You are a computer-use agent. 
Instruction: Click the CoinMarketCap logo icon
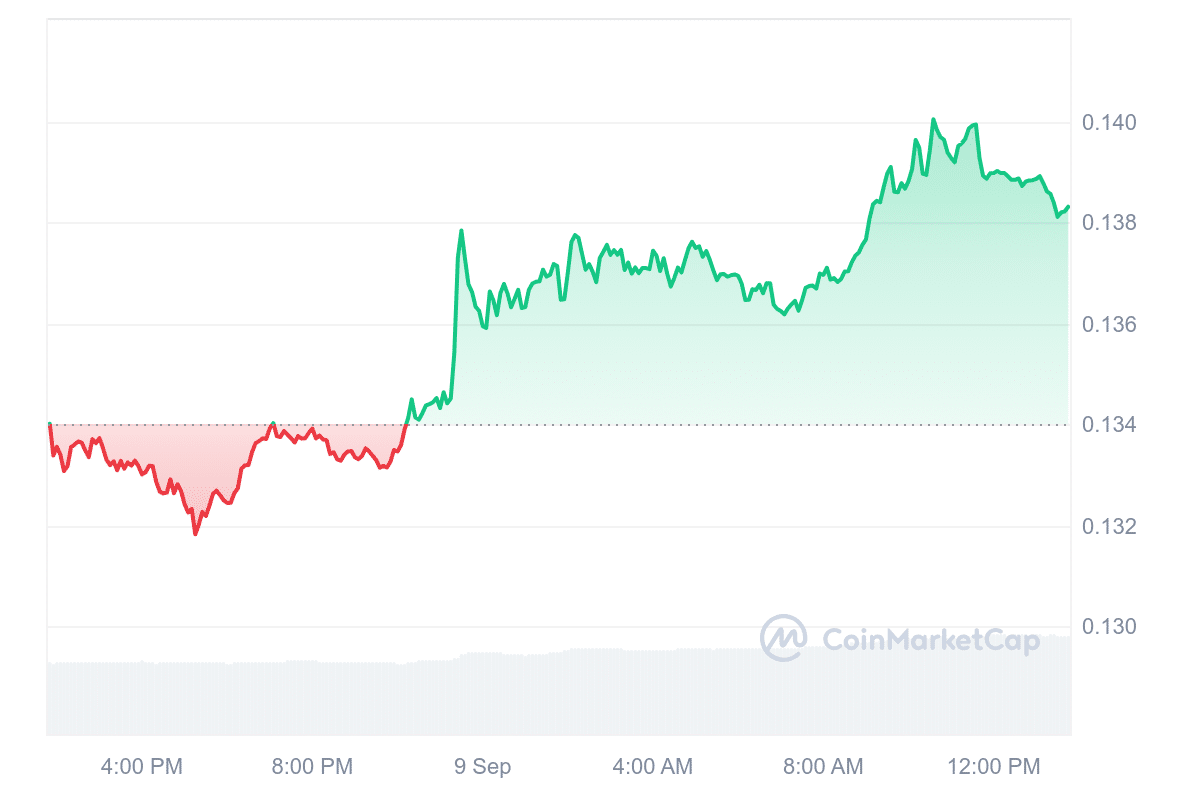click(783, 638)
